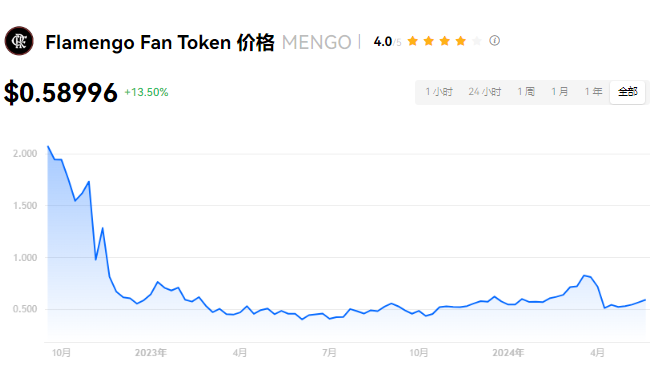The image size is (652, 379).
Task: Click the fourth orange rating star
Action: pyautogui.click(x=461, y=41)
